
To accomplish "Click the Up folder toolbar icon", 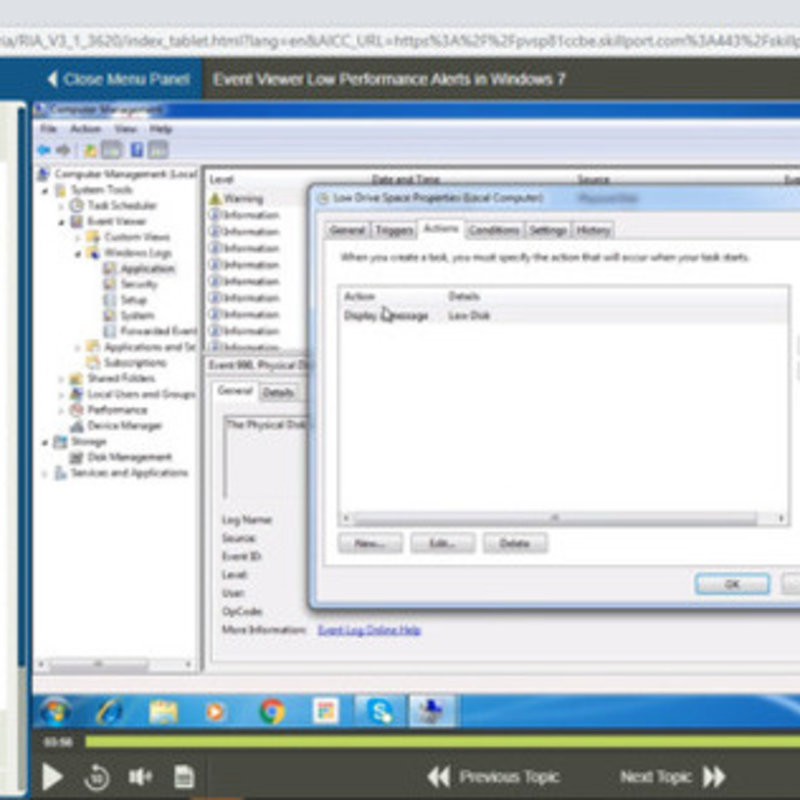I will click(x=90, y=150).
